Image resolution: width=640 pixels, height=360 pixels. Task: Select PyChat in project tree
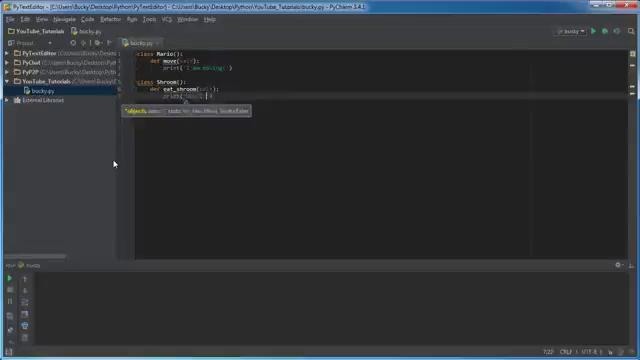31,62
